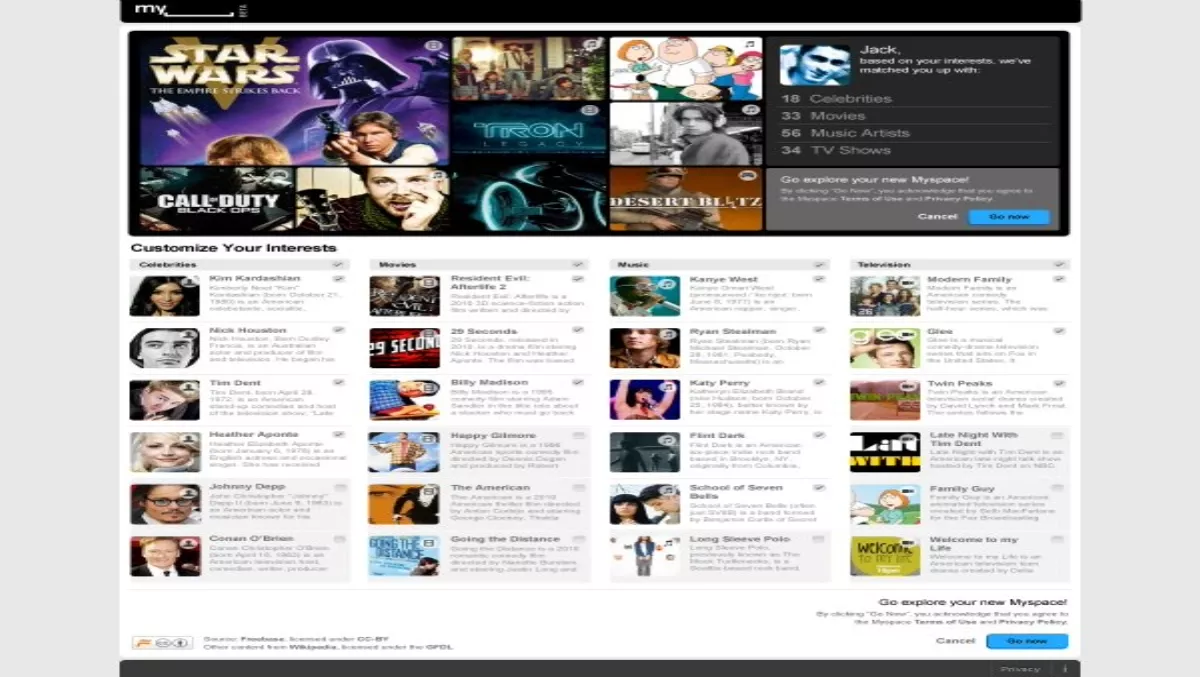Viewport: 1200px width, 677px height.
Task: Click the 18 Celebrities match count
Action: pos(836,99)
